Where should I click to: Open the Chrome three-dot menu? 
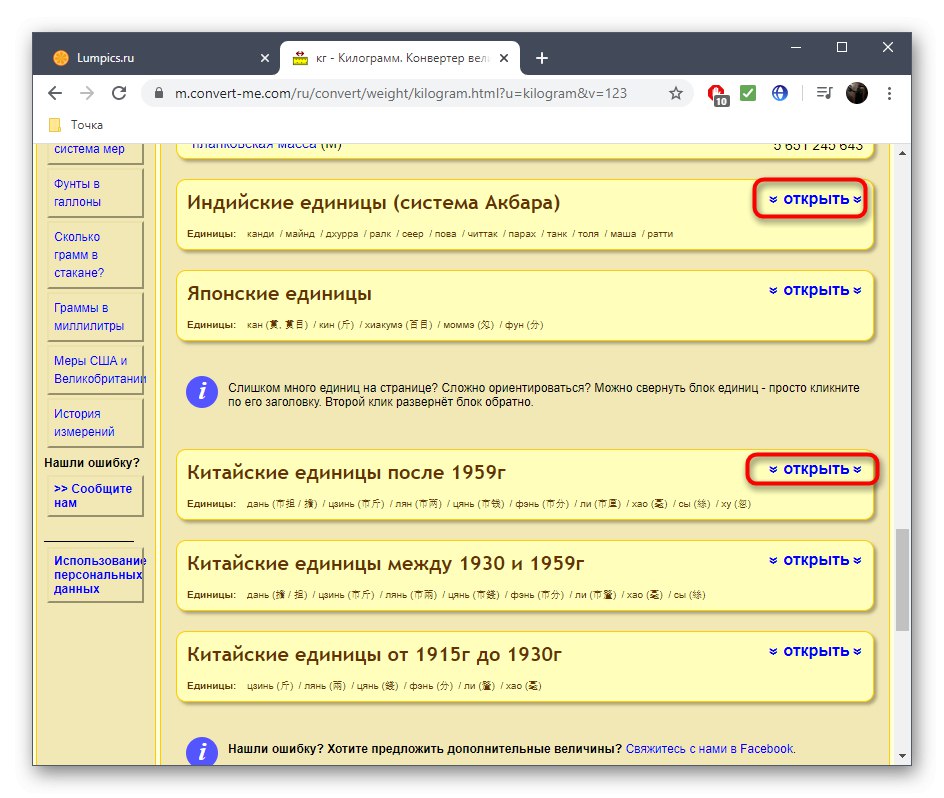[x=889, y=93]
